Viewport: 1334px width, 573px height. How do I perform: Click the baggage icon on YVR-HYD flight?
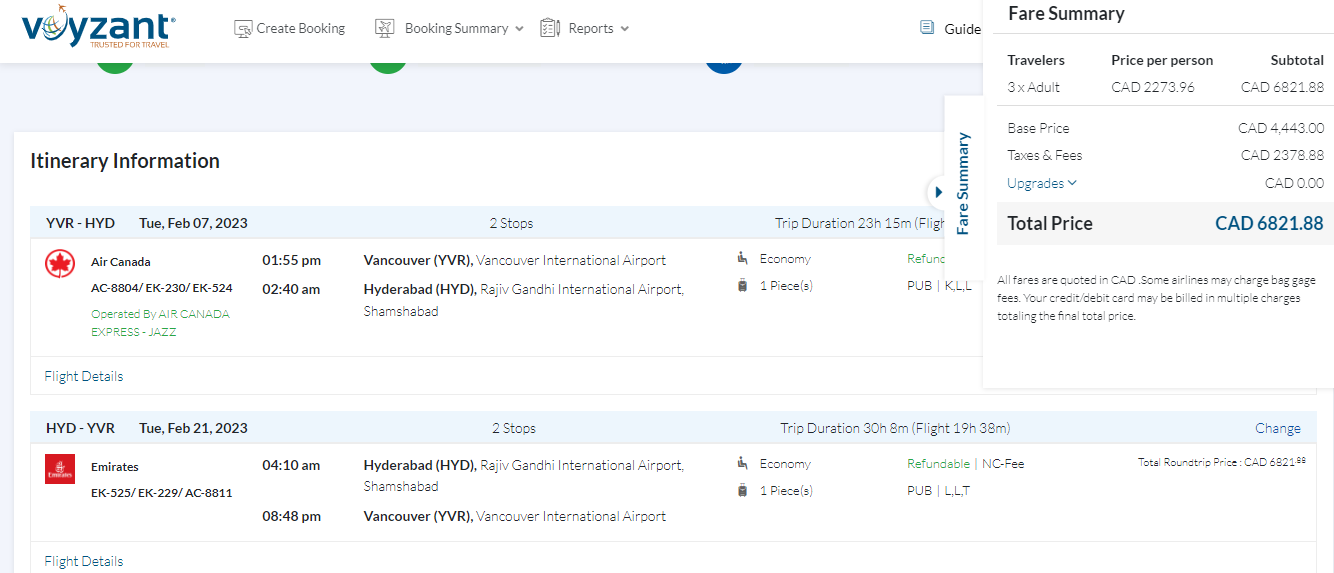742,286
